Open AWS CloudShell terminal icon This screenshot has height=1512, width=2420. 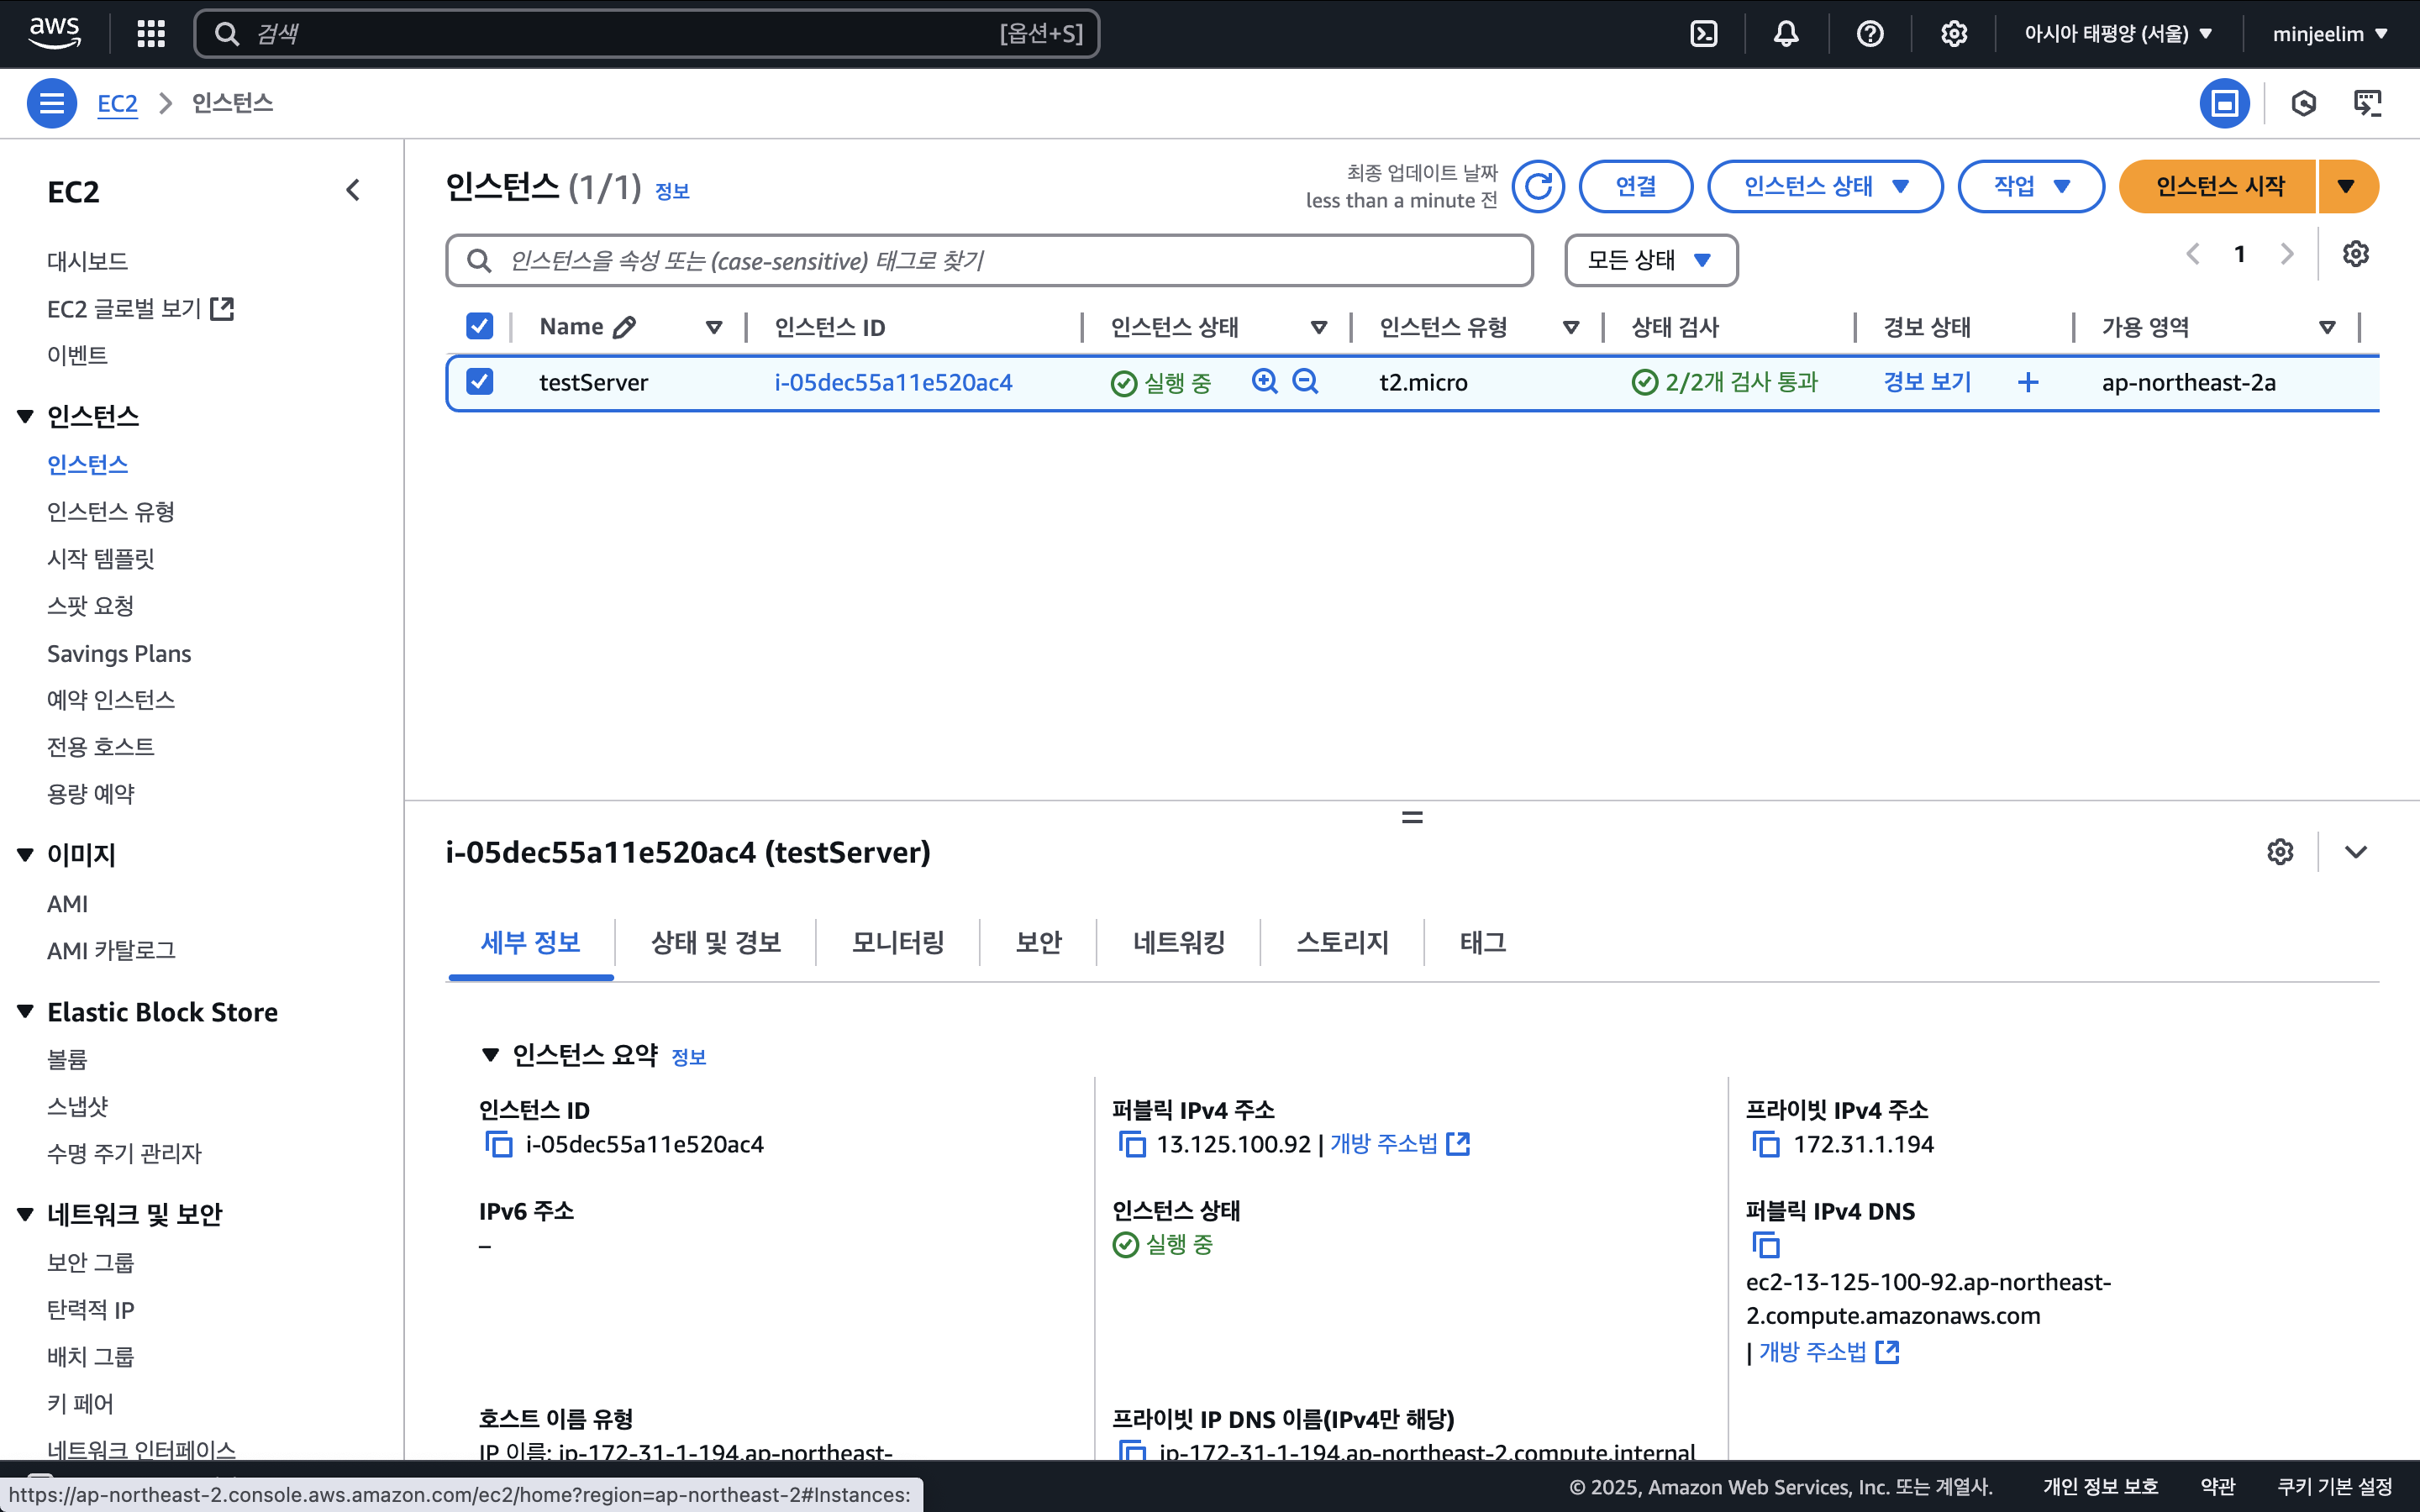1703,34
